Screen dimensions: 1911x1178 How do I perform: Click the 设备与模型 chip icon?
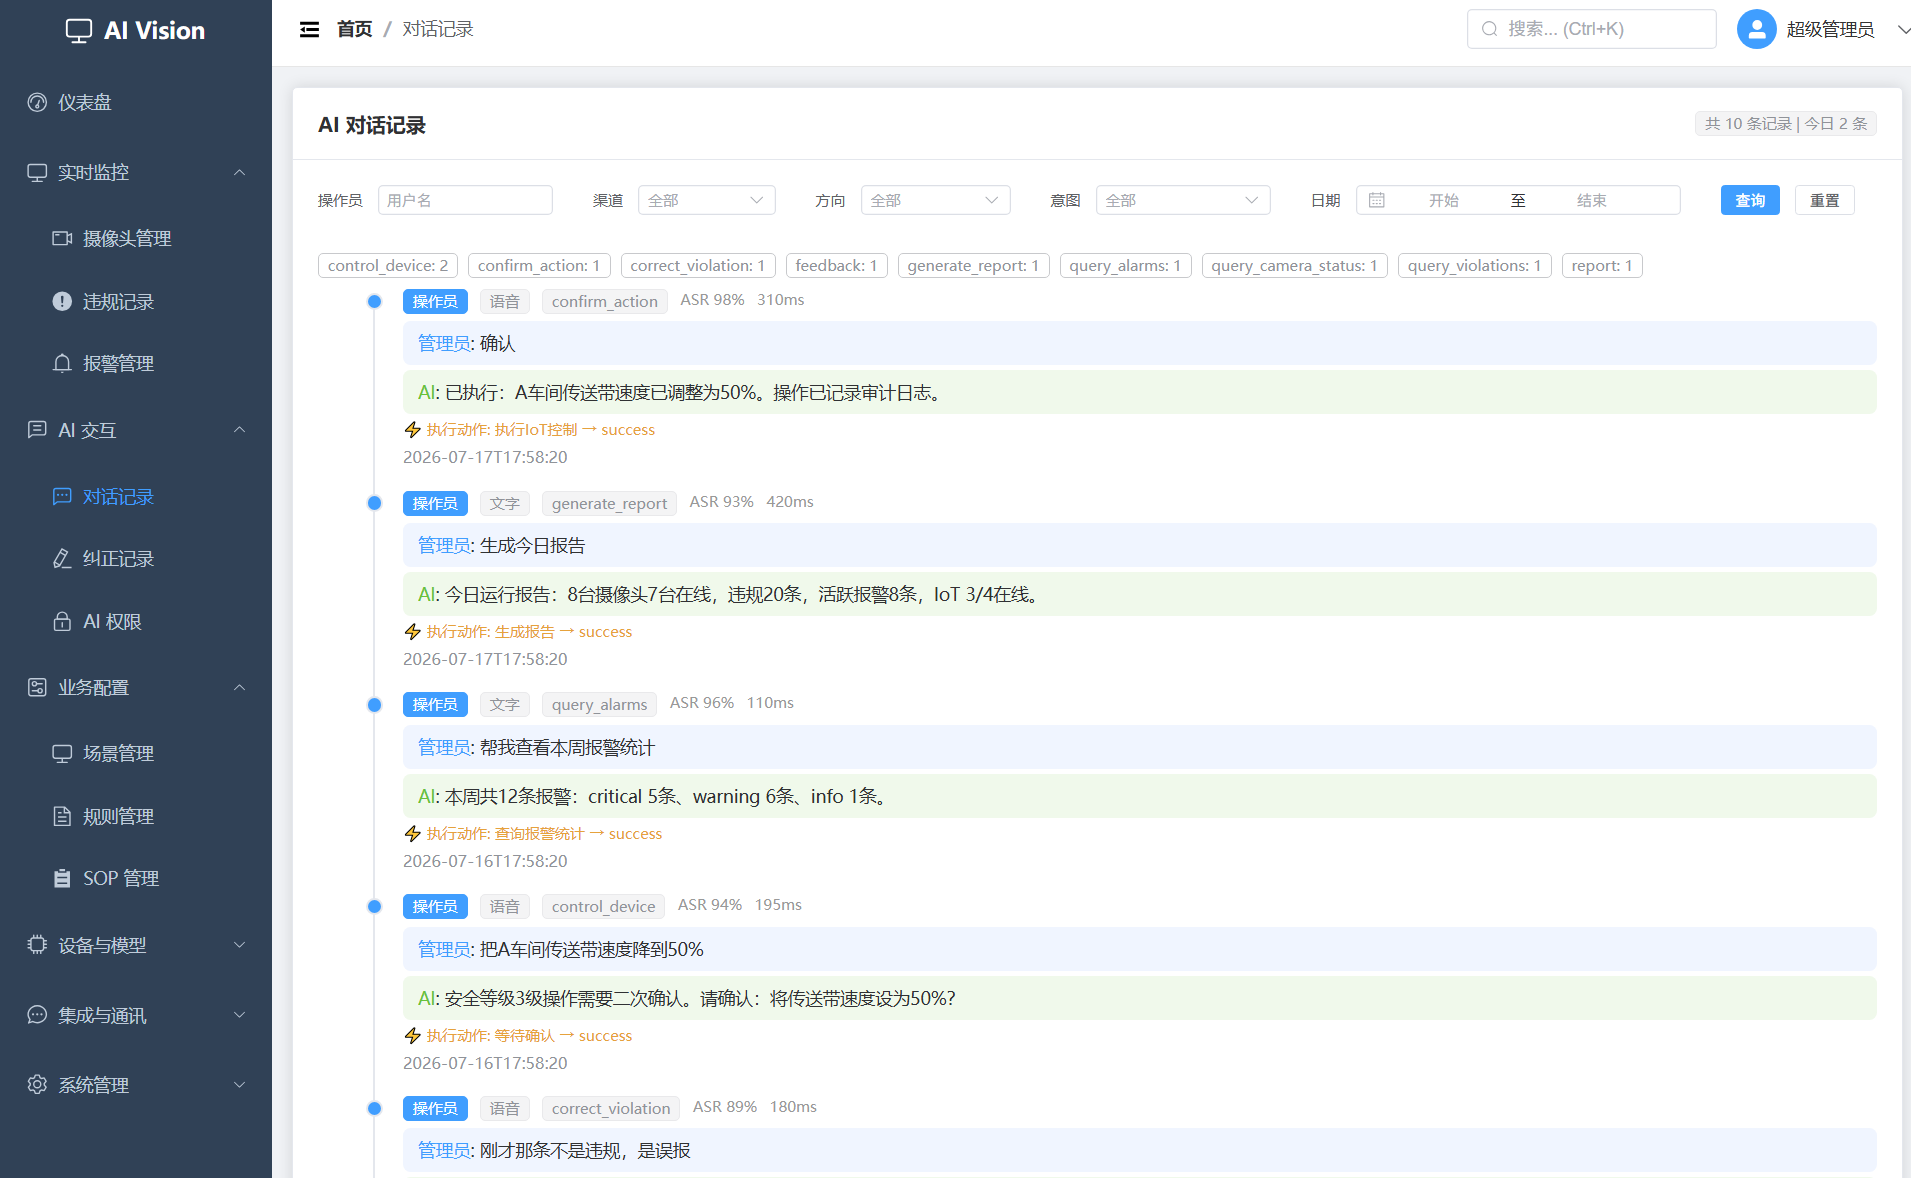(37, 945)
